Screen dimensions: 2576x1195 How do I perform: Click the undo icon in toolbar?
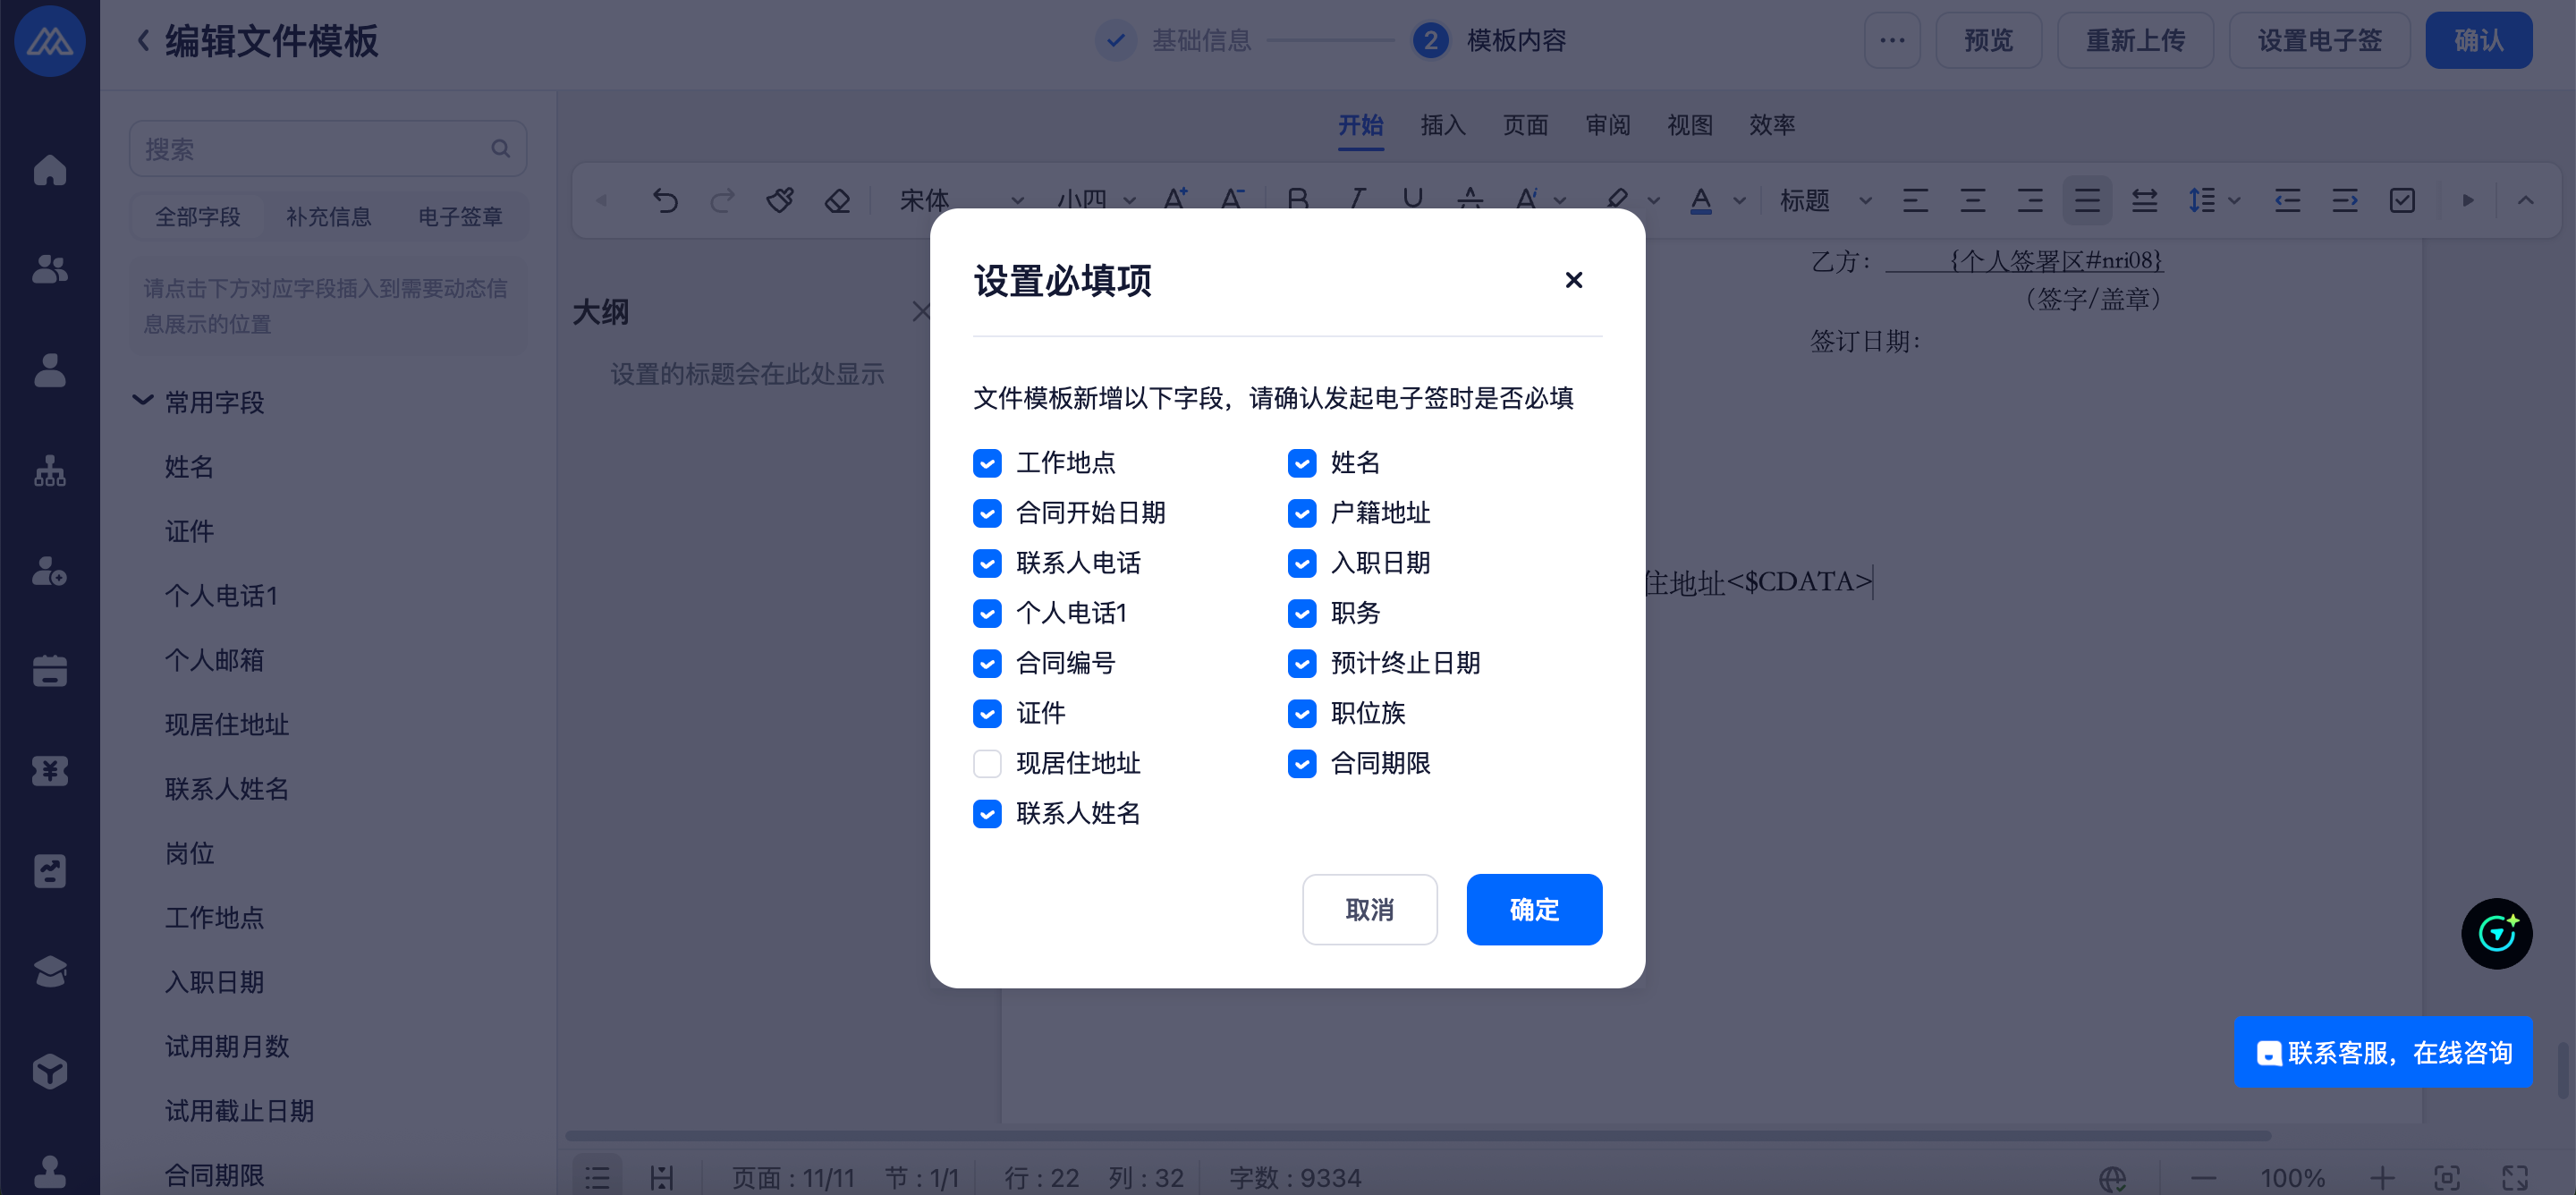[665, 201]
